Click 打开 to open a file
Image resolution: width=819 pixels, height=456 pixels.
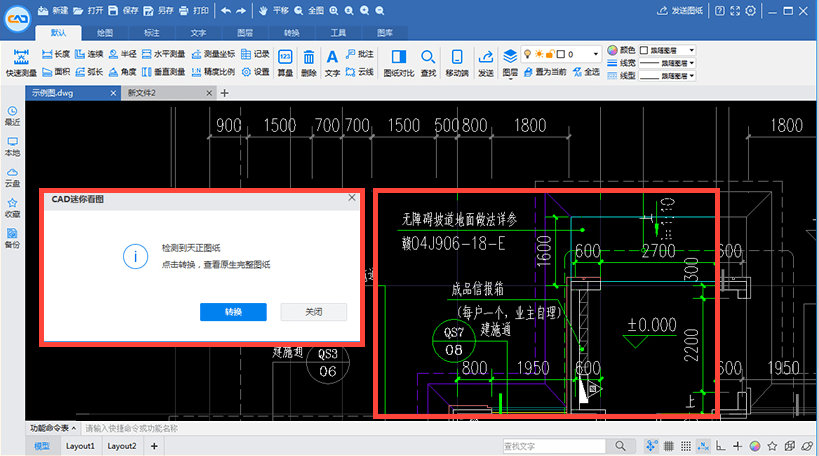click(89, 10)
